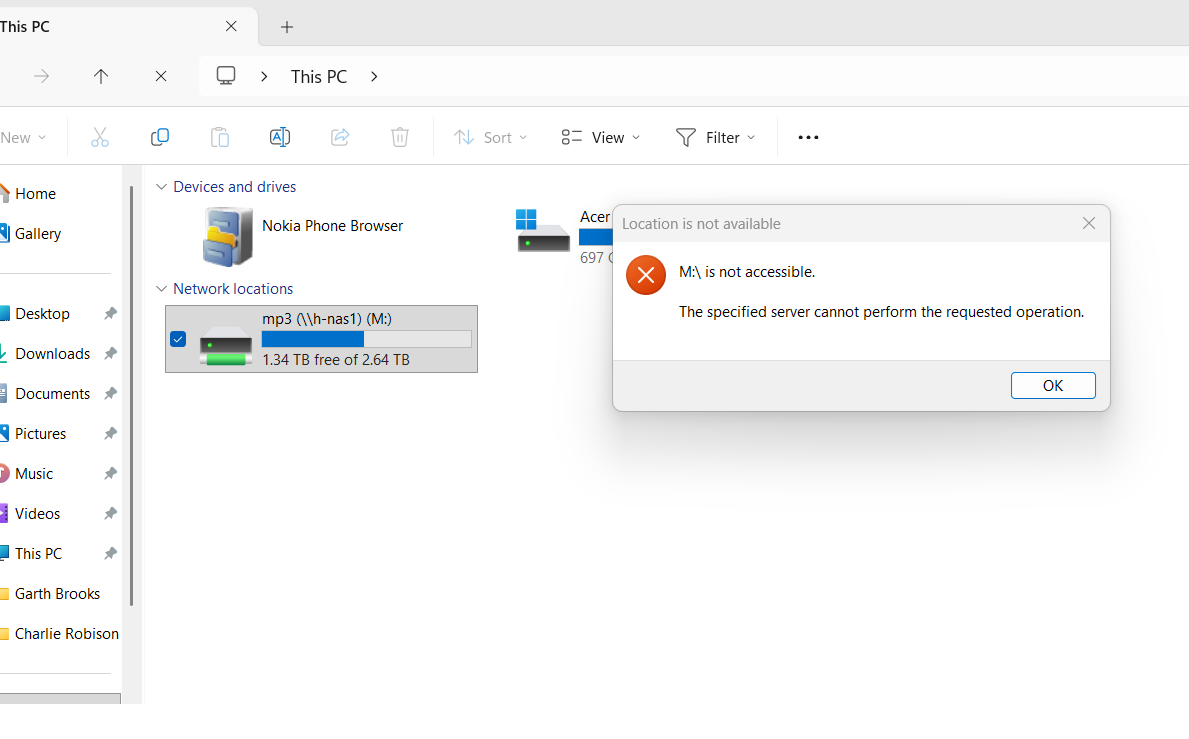The image size is (1189, 739).
Task: Collapse the Network locations group
Action: click(x=161, y=289)
